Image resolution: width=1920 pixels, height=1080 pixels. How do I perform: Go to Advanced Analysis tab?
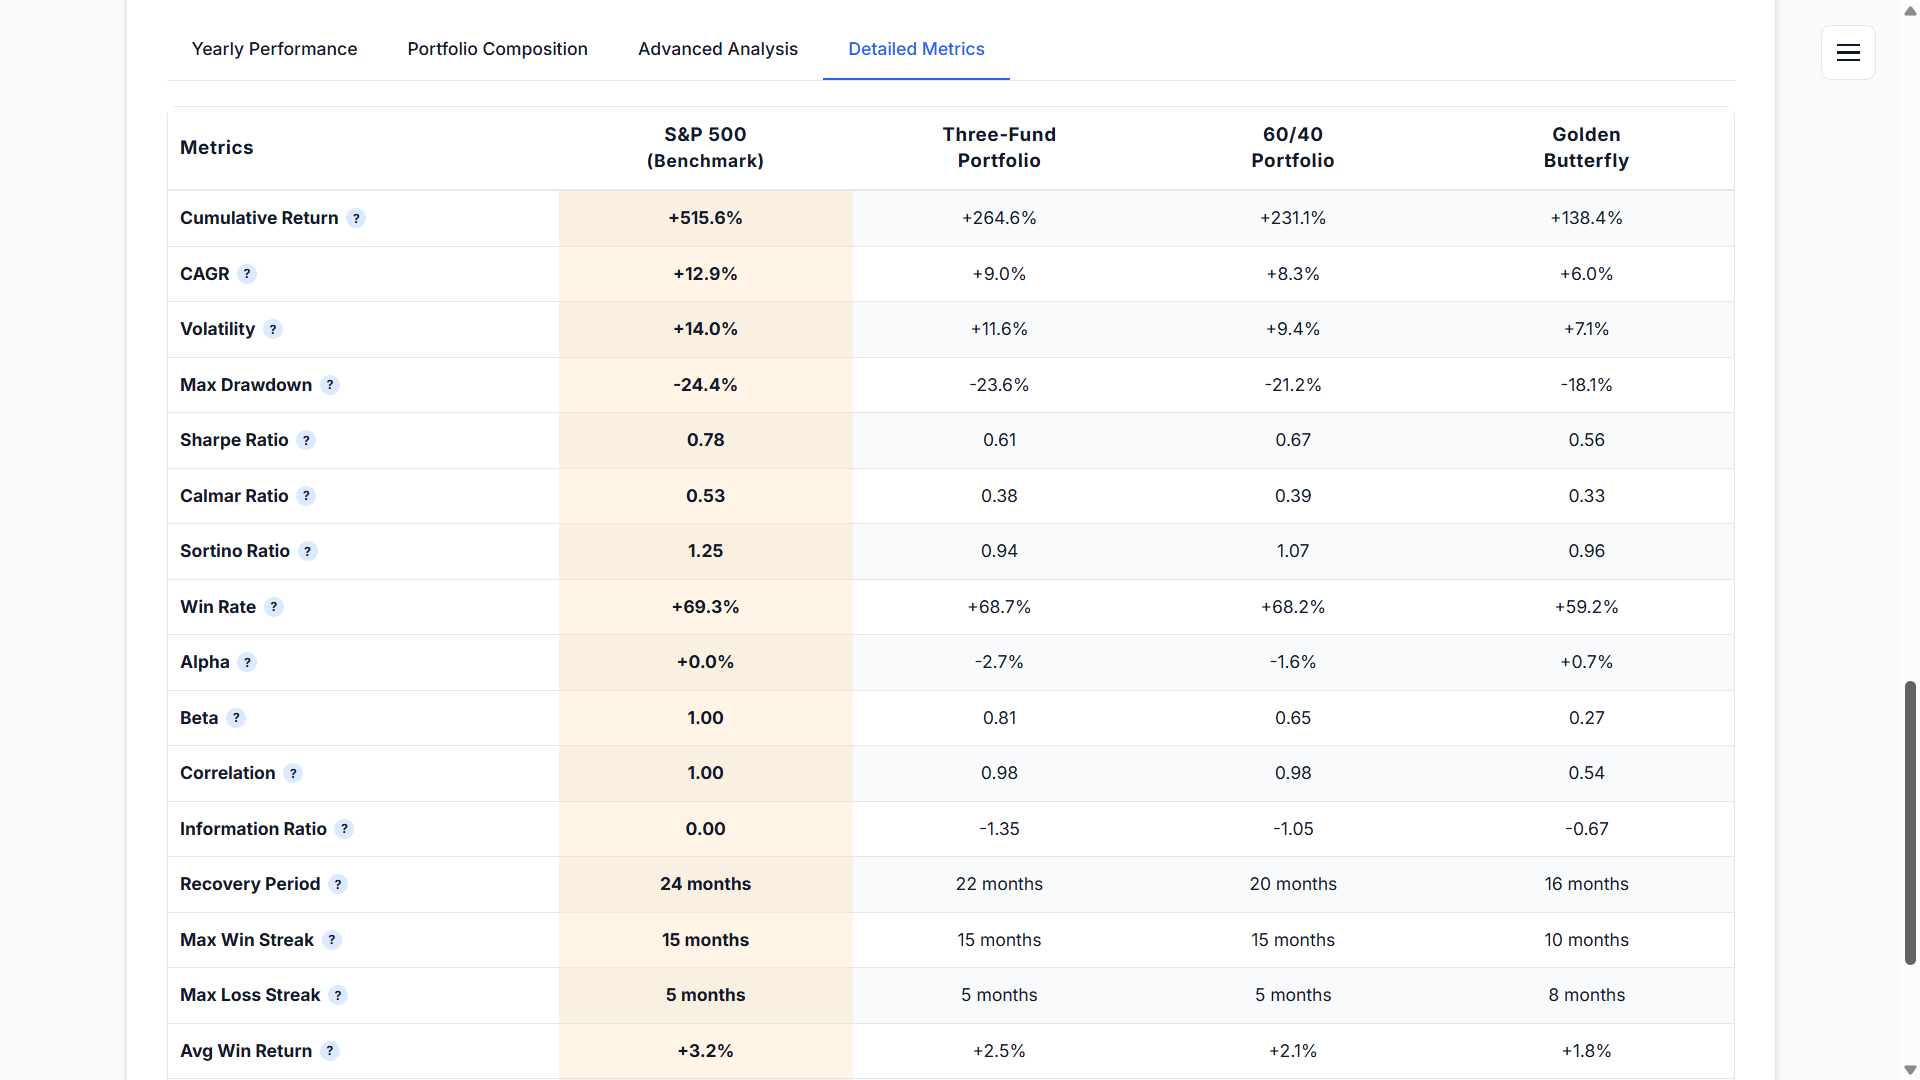click(717, 49)
